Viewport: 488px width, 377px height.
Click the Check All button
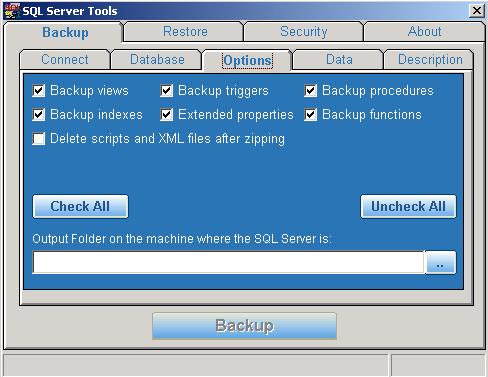[80, 207]
